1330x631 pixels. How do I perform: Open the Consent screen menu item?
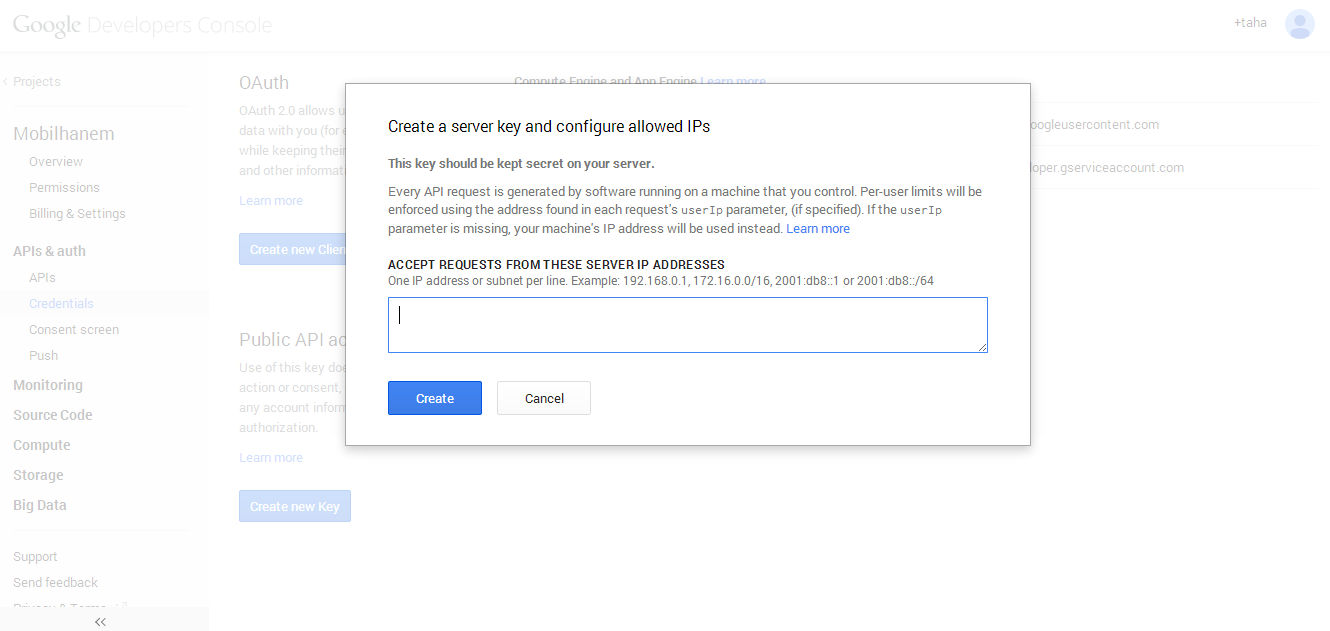click(x=74, y=330)
